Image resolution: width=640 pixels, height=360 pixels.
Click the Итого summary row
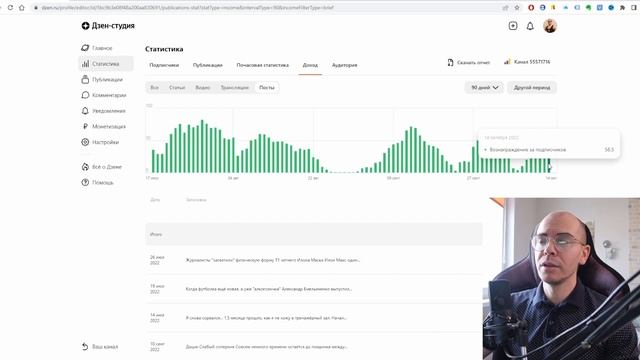[x=314, y=234]
